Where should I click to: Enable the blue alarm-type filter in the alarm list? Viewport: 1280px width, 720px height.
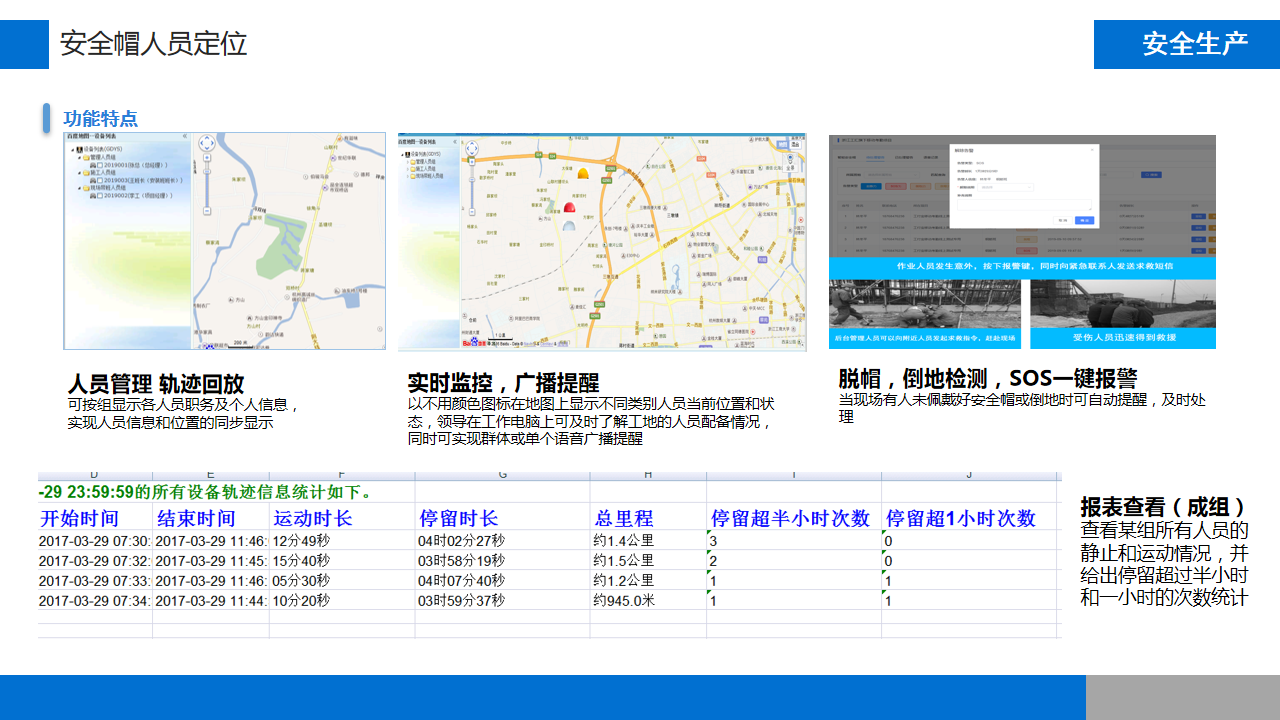[872, 187]
